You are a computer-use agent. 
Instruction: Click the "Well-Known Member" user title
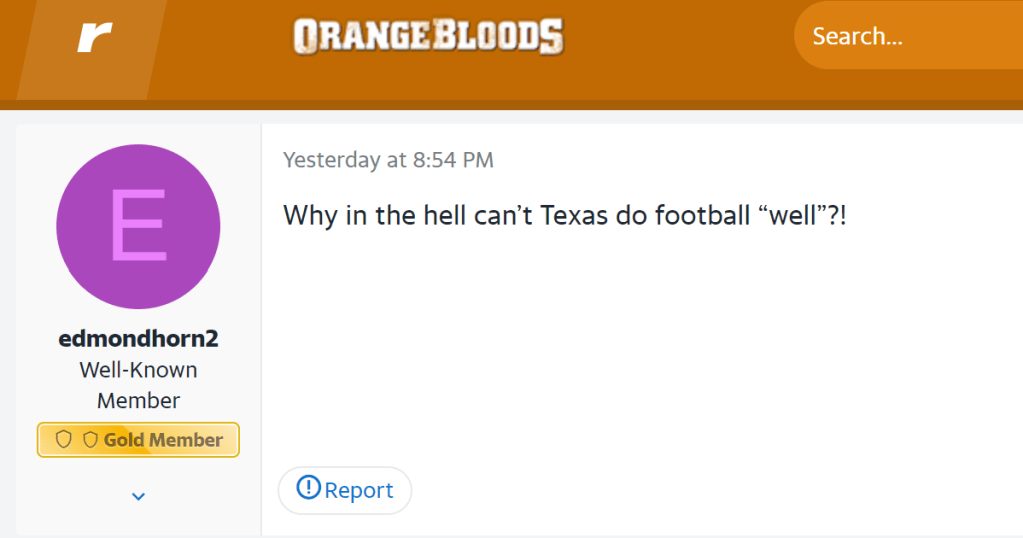pos(138,385)
